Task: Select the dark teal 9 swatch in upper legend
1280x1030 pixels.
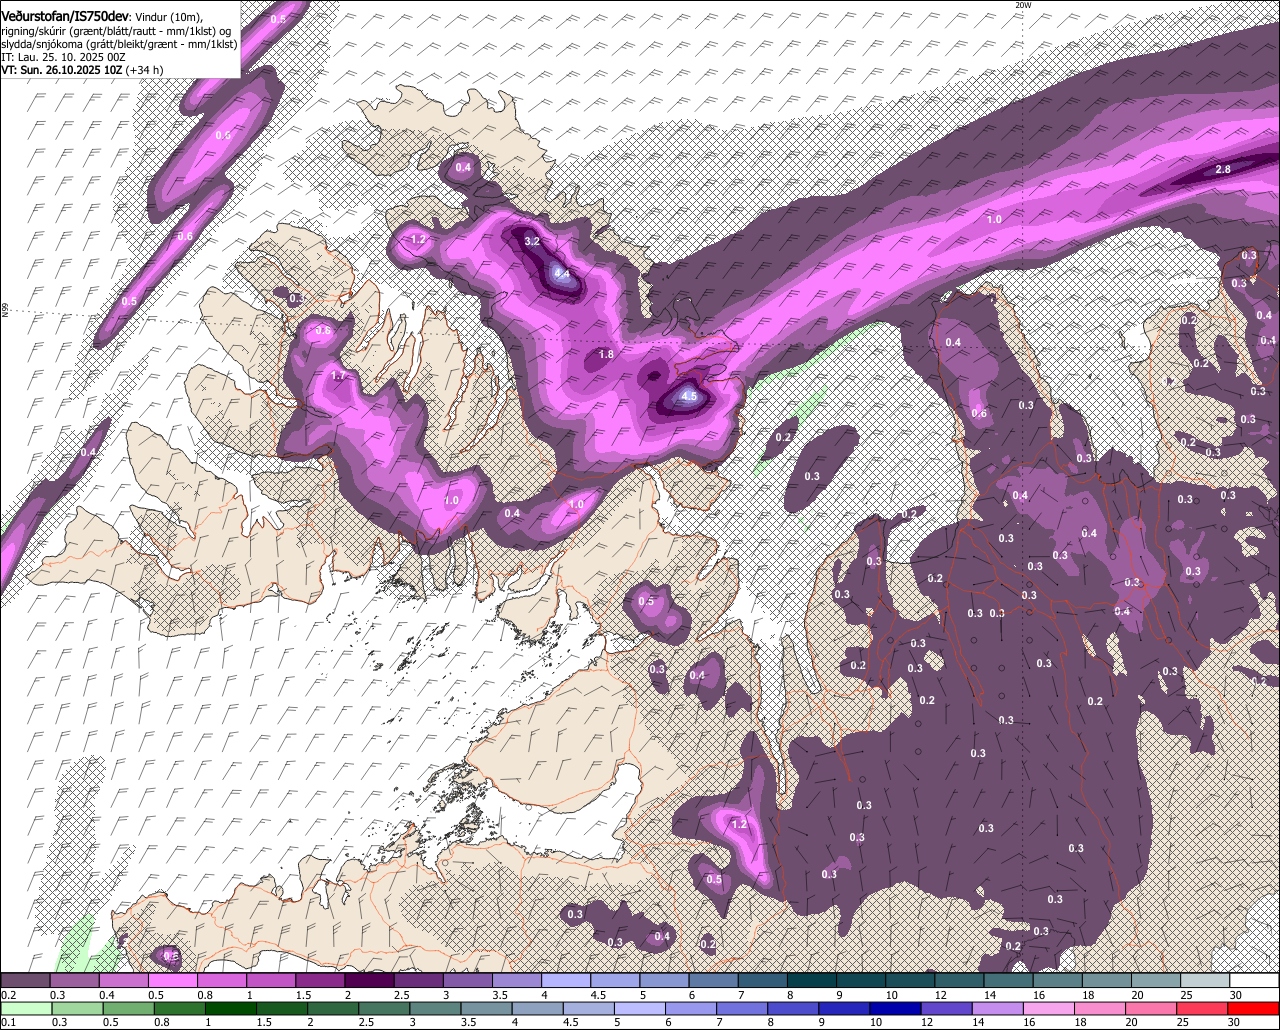Action: coord(862,980)
